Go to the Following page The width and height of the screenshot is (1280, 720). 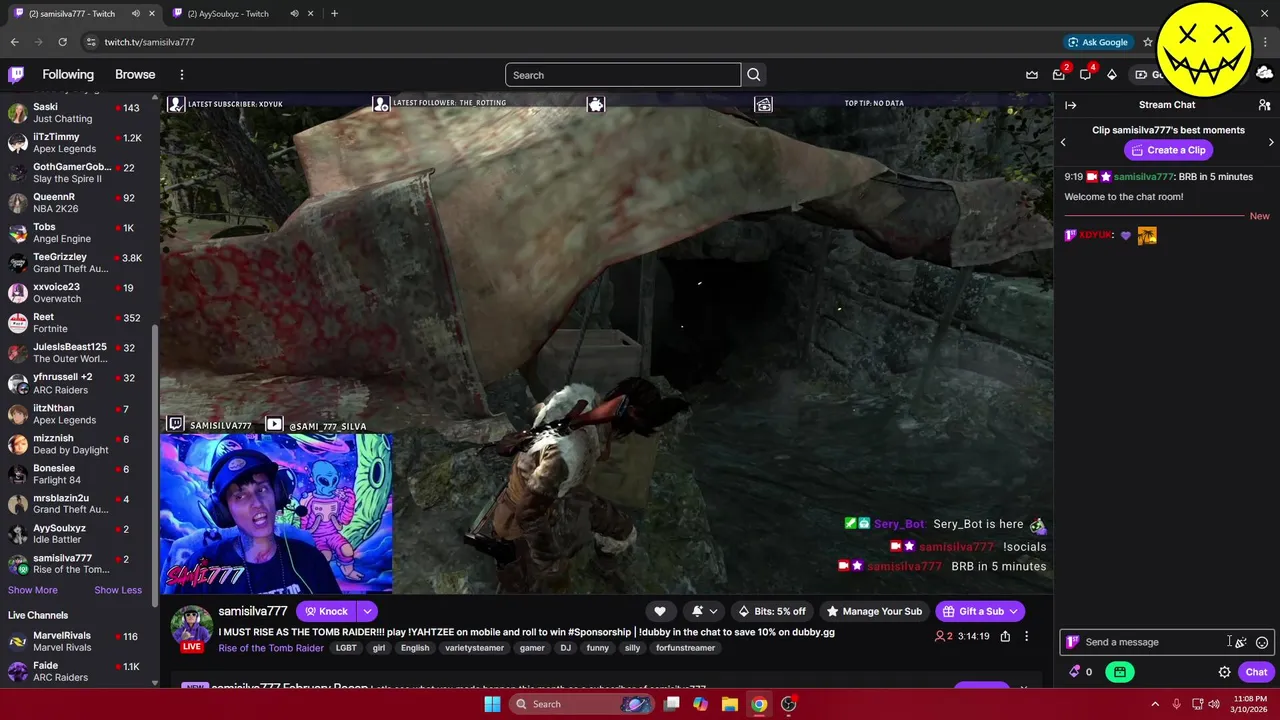pos(68,75)
